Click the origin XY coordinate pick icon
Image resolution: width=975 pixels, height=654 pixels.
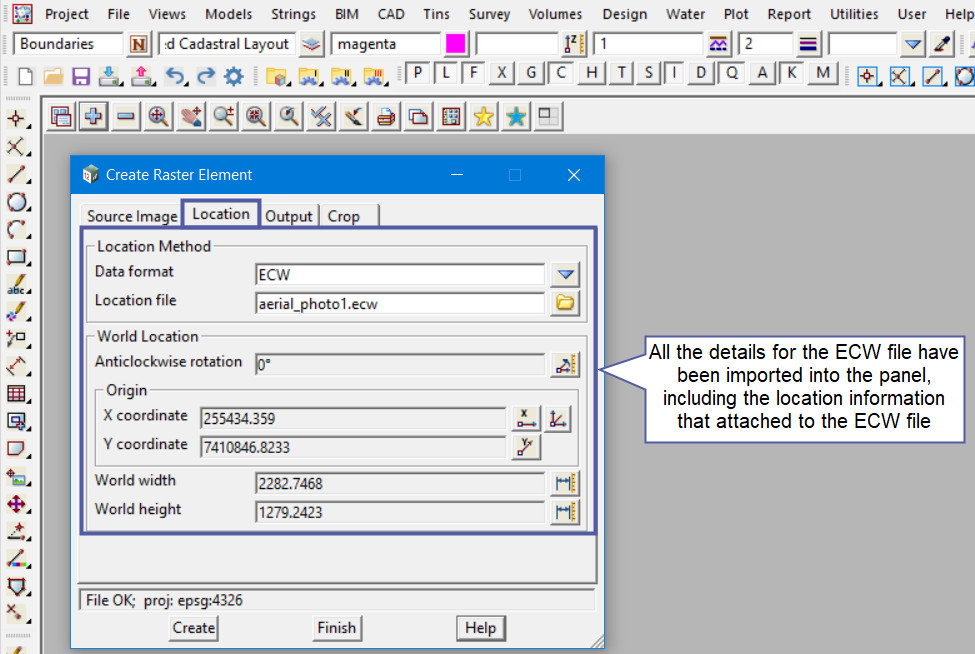coord(558,419)
